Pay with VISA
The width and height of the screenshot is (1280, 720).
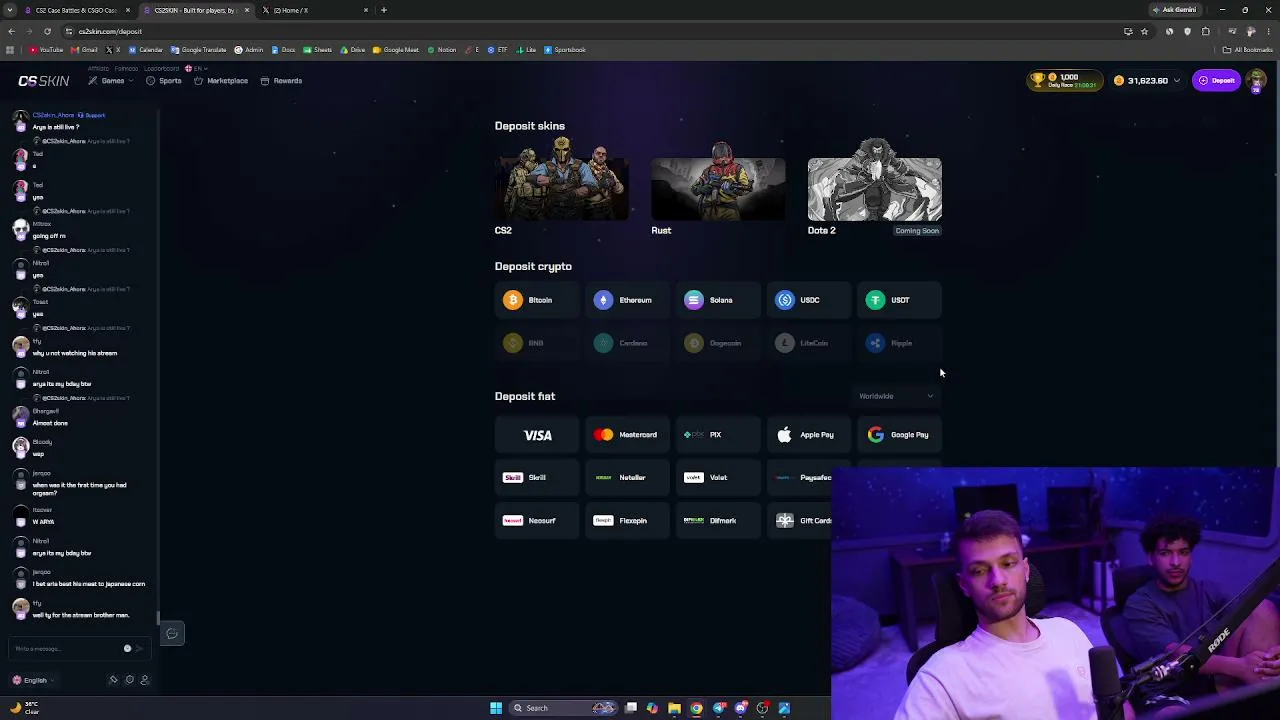(537, 435)
